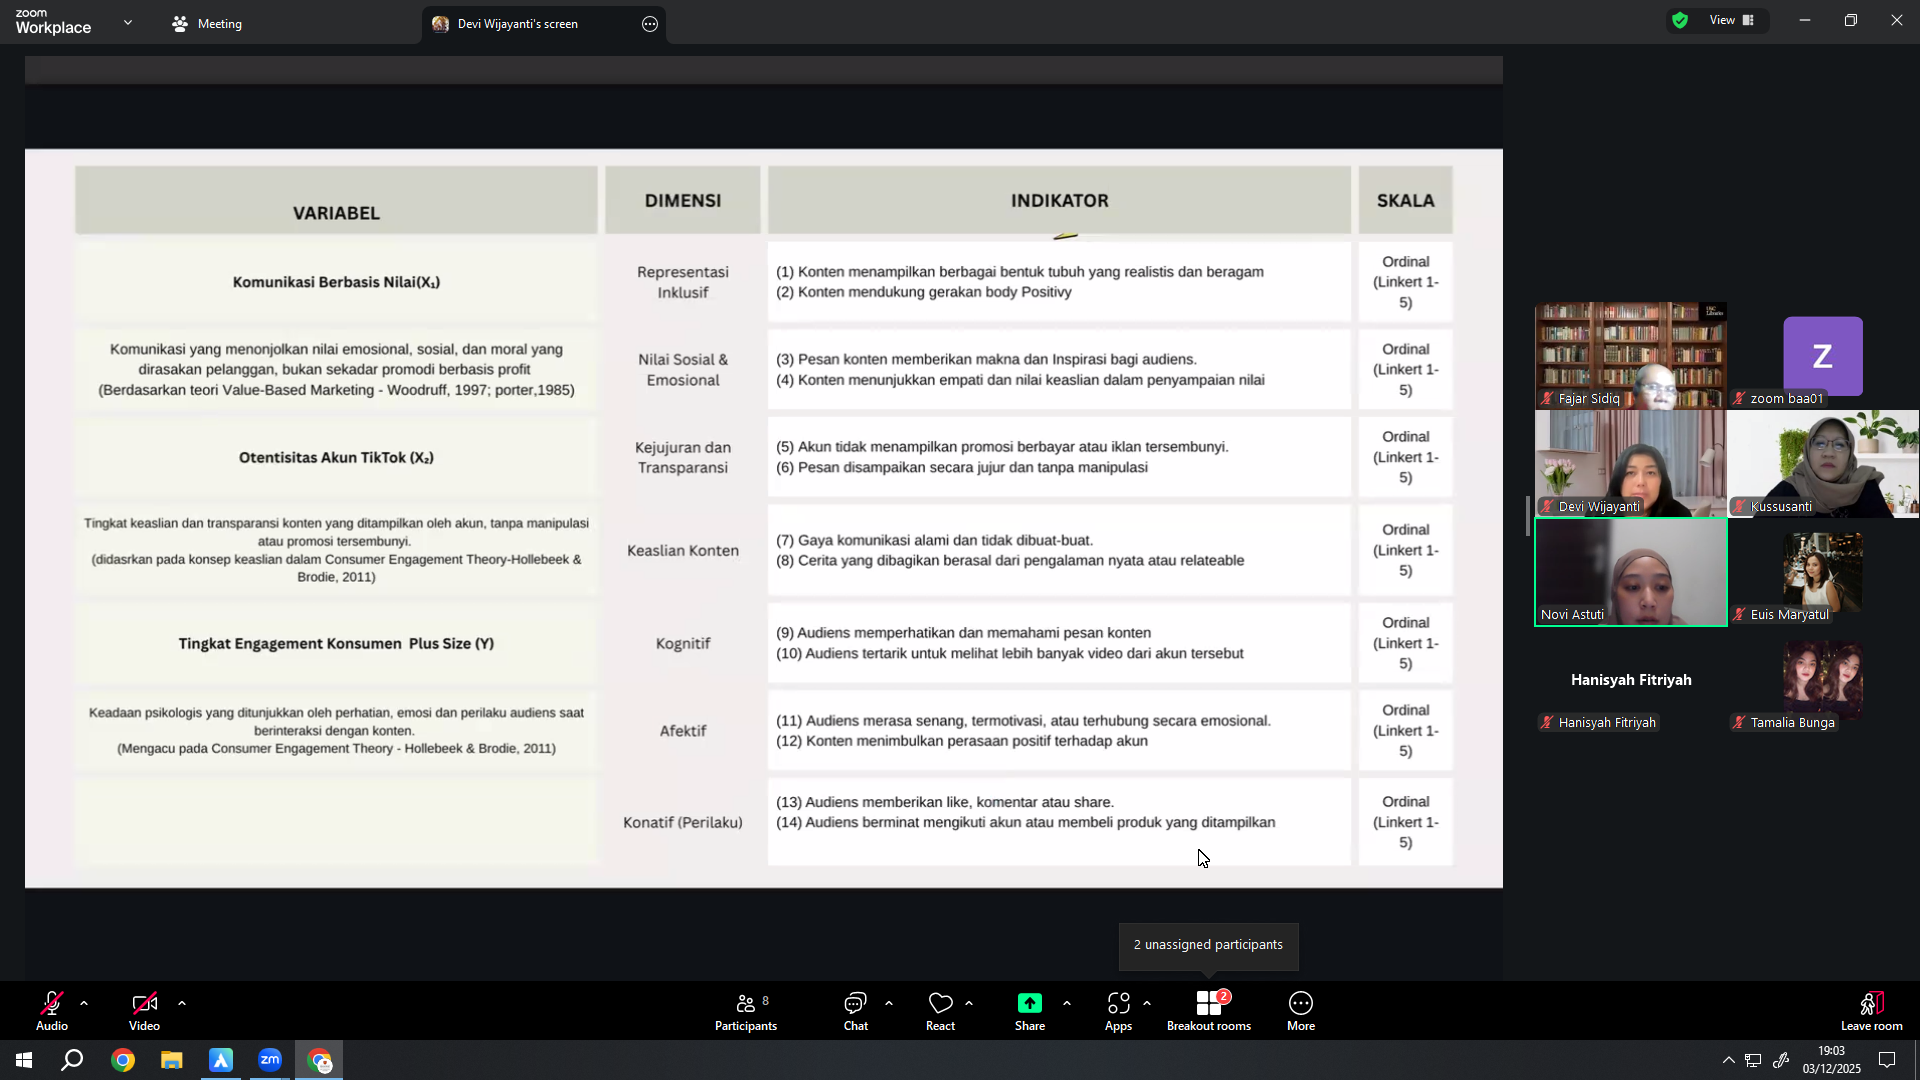The width and height of the screenshot is (1920, 1080).
Task: Open Breakout rooms
Action: pos(1209,1011)
